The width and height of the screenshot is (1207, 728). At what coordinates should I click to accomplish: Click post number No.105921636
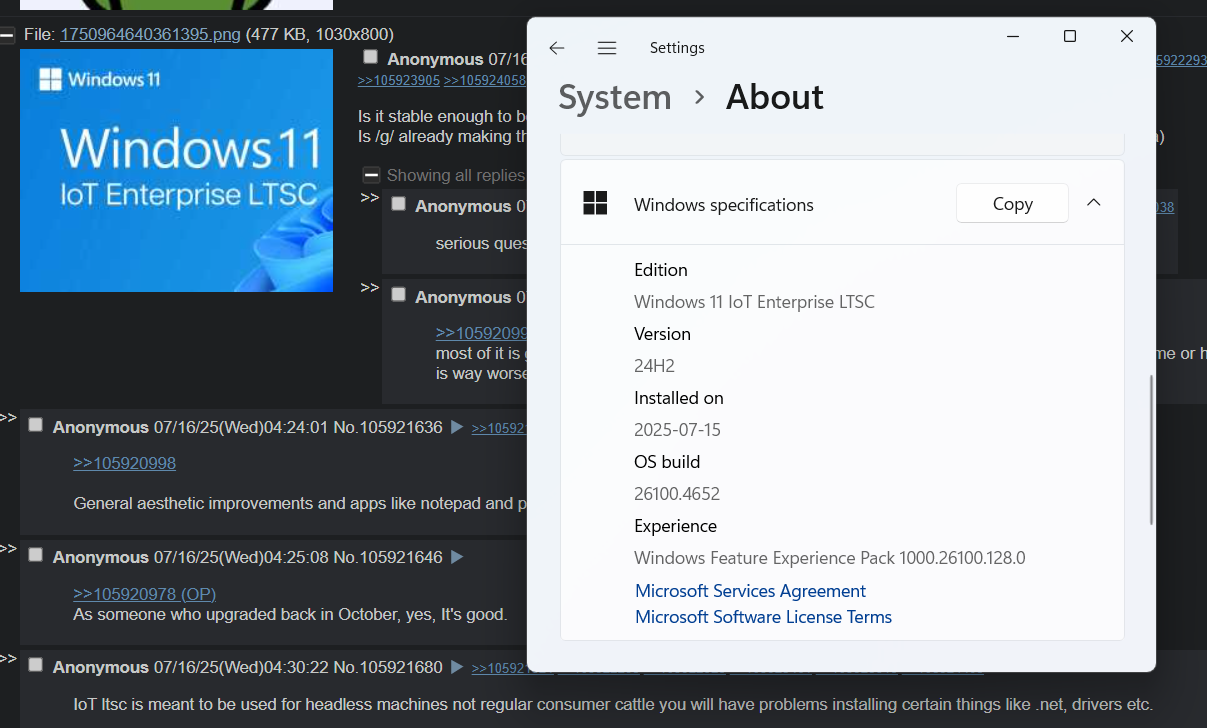(x=388, y=427)
